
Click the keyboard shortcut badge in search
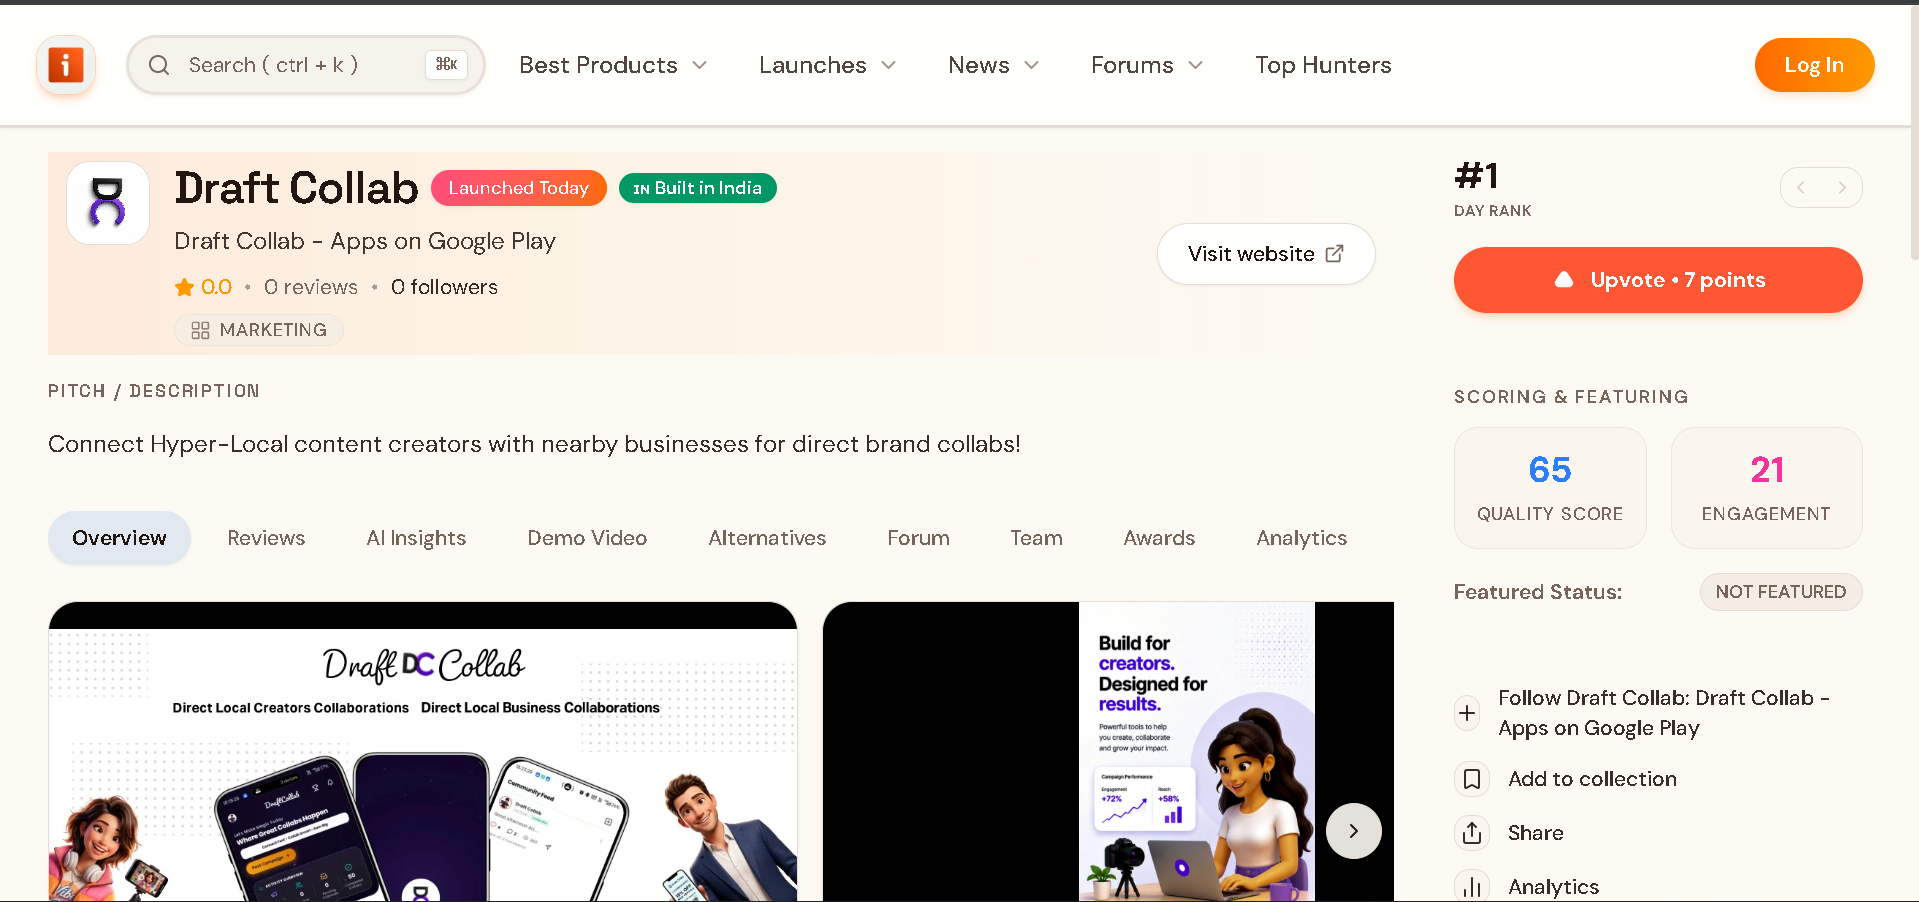point(446,65)
